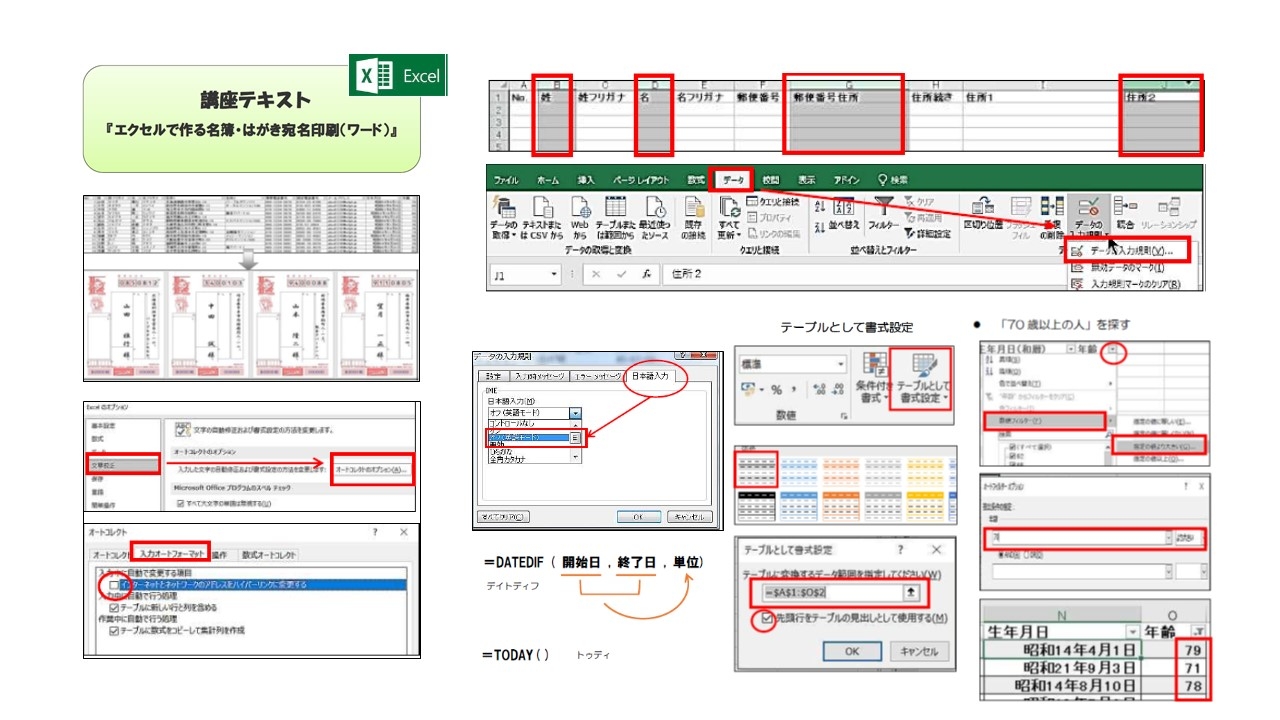Click OK in データの入力規則 dialog

pos(637,517)
